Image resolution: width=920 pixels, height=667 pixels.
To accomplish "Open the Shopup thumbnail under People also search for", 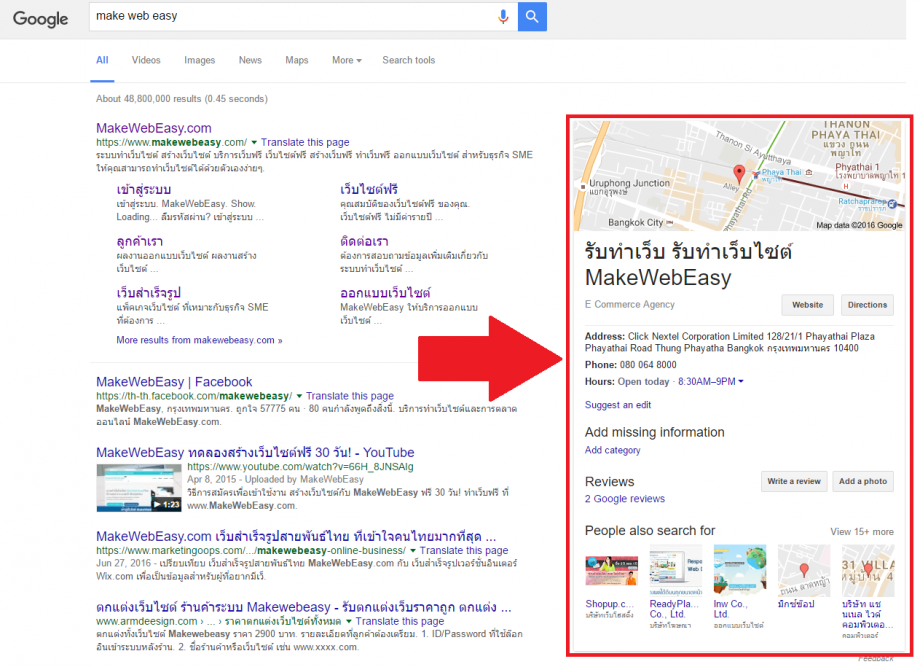I will (x=610, y=570).
